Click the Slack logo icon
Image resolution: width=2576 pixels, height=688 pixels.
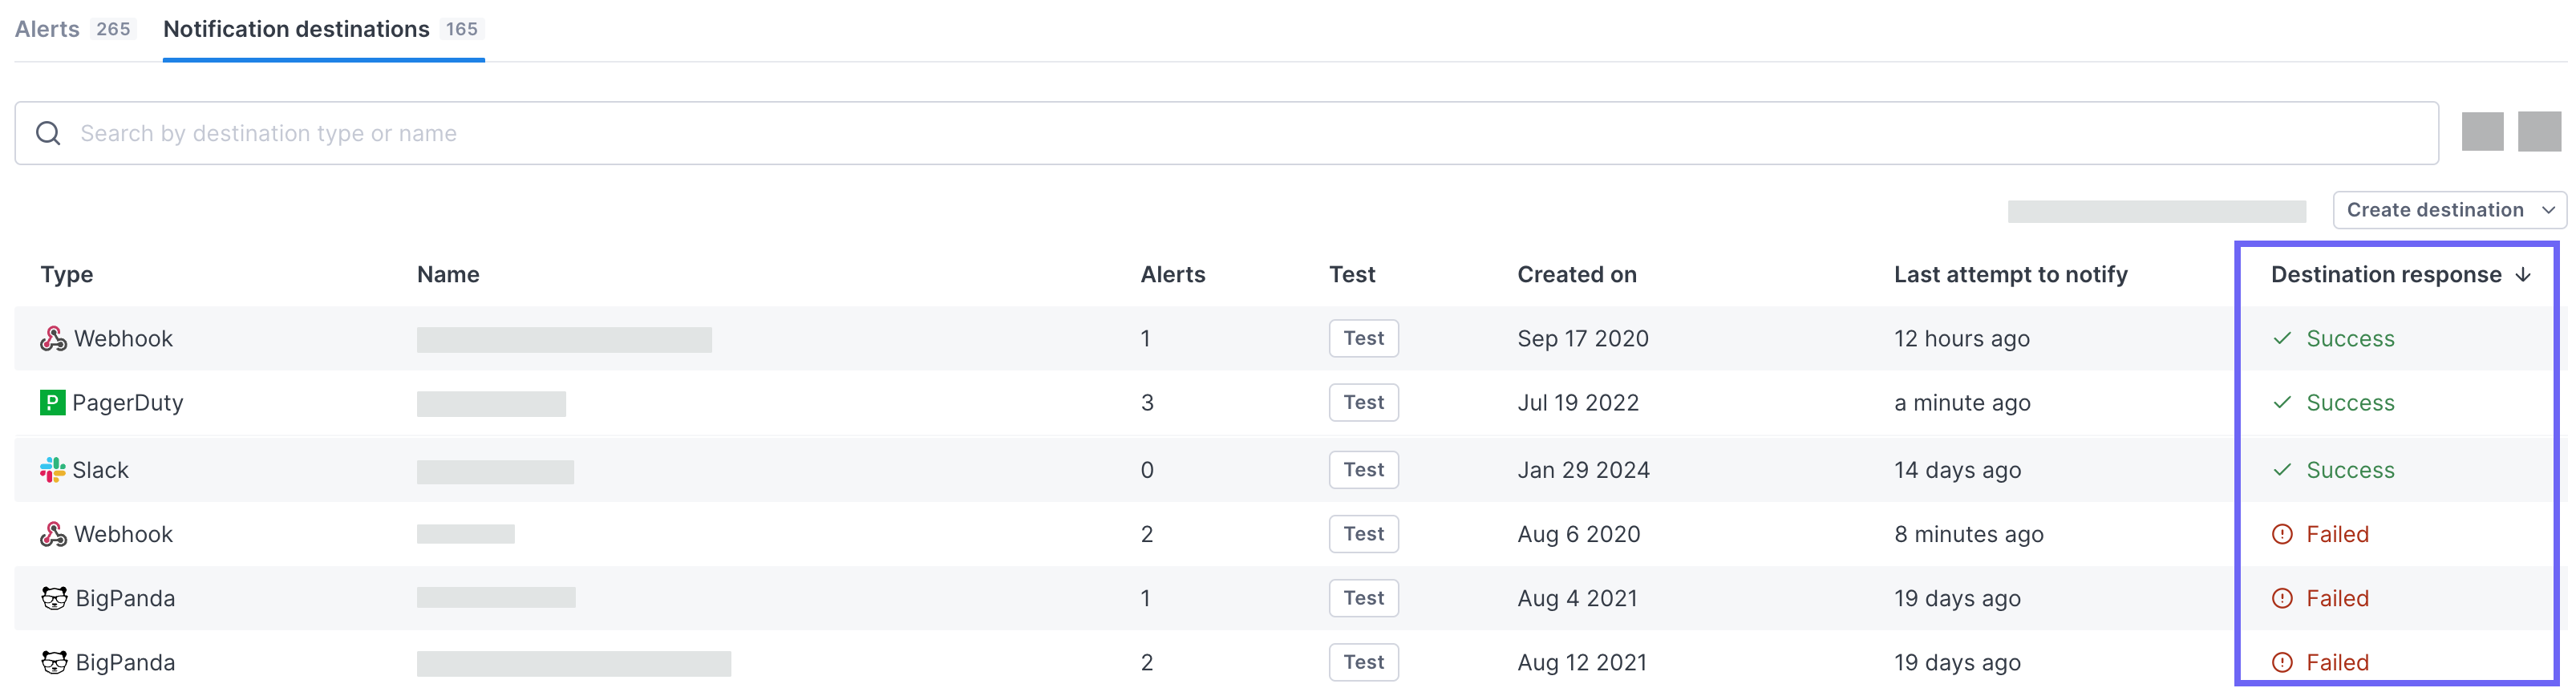click(52, 469)
